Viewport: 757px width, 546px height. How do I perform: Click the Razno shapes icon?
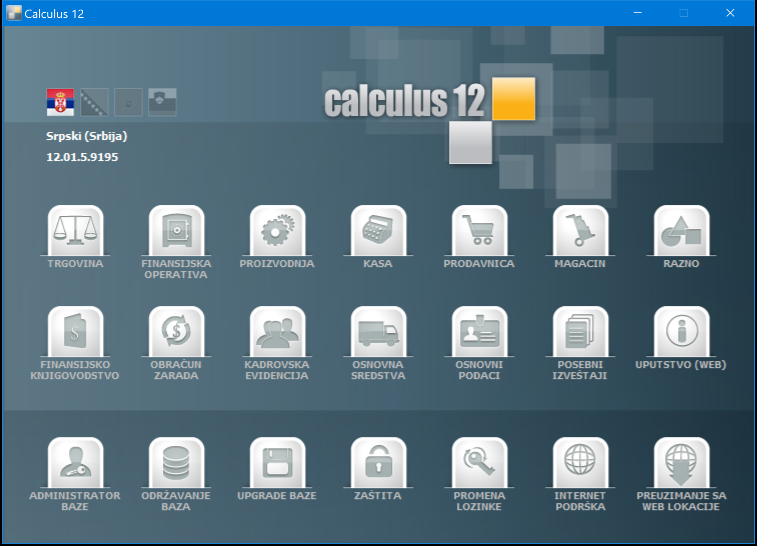pyautogui.click(x=681, y=231)
